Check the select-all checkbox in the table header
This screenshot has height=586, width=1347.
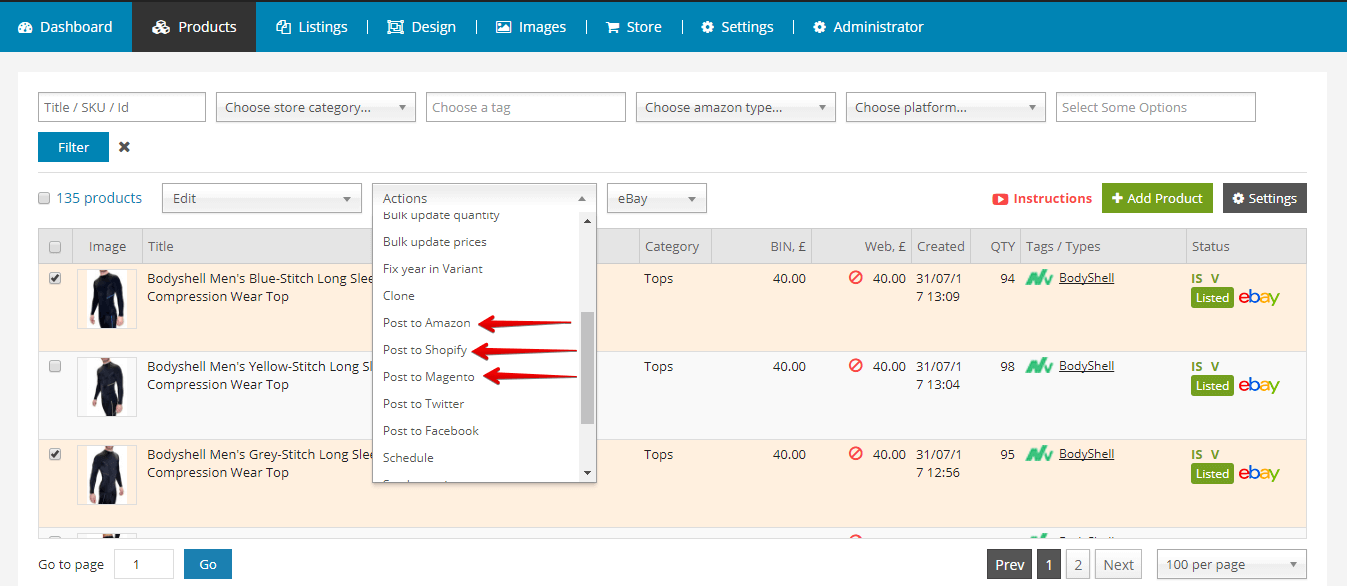click(x=55, y=246)
